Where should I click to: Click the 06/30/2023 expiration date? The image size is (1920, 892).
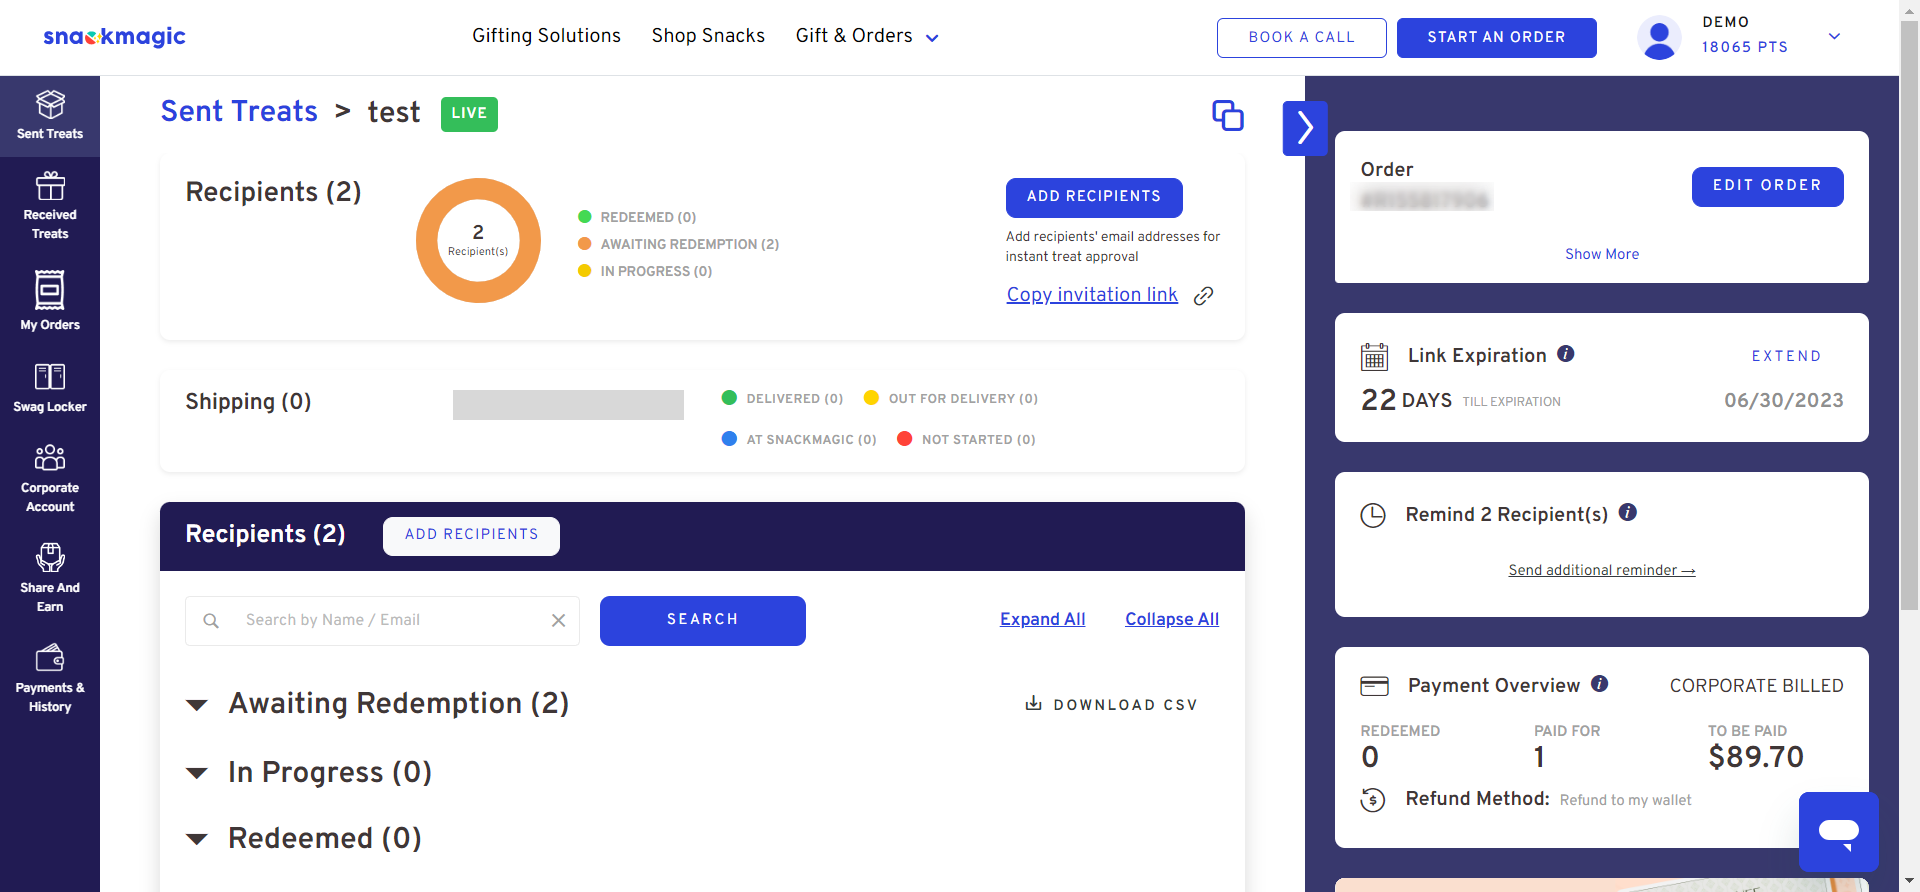(x=1784, y=400)
